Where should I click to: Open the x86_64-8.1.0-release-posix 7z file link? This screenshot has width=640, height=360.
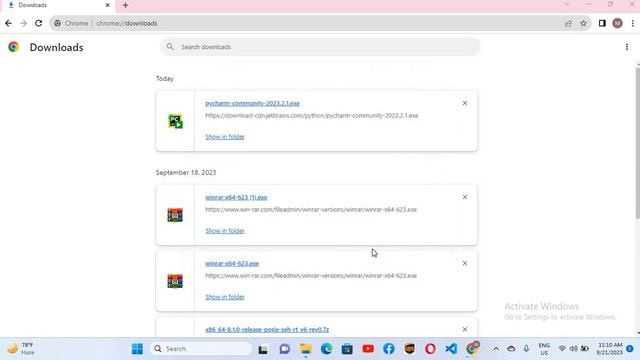267,329
